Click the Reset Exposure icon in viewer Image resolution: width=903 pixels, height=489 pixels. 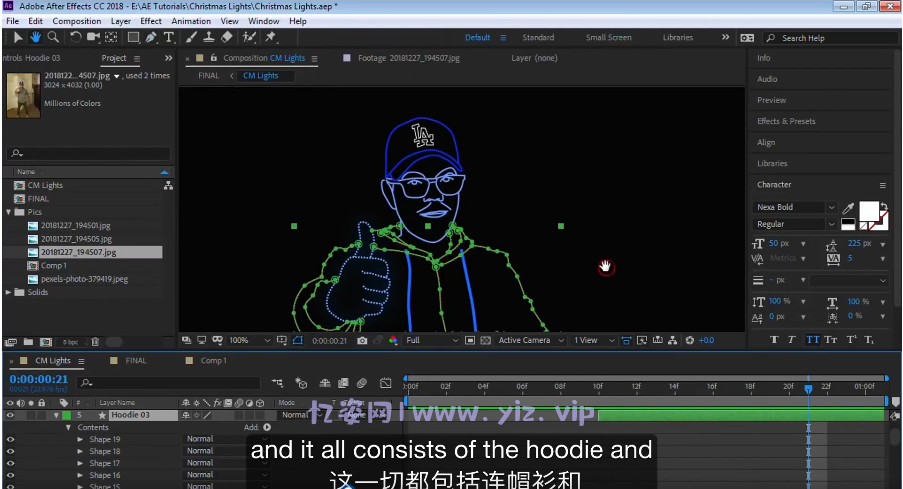click(689, 340)
